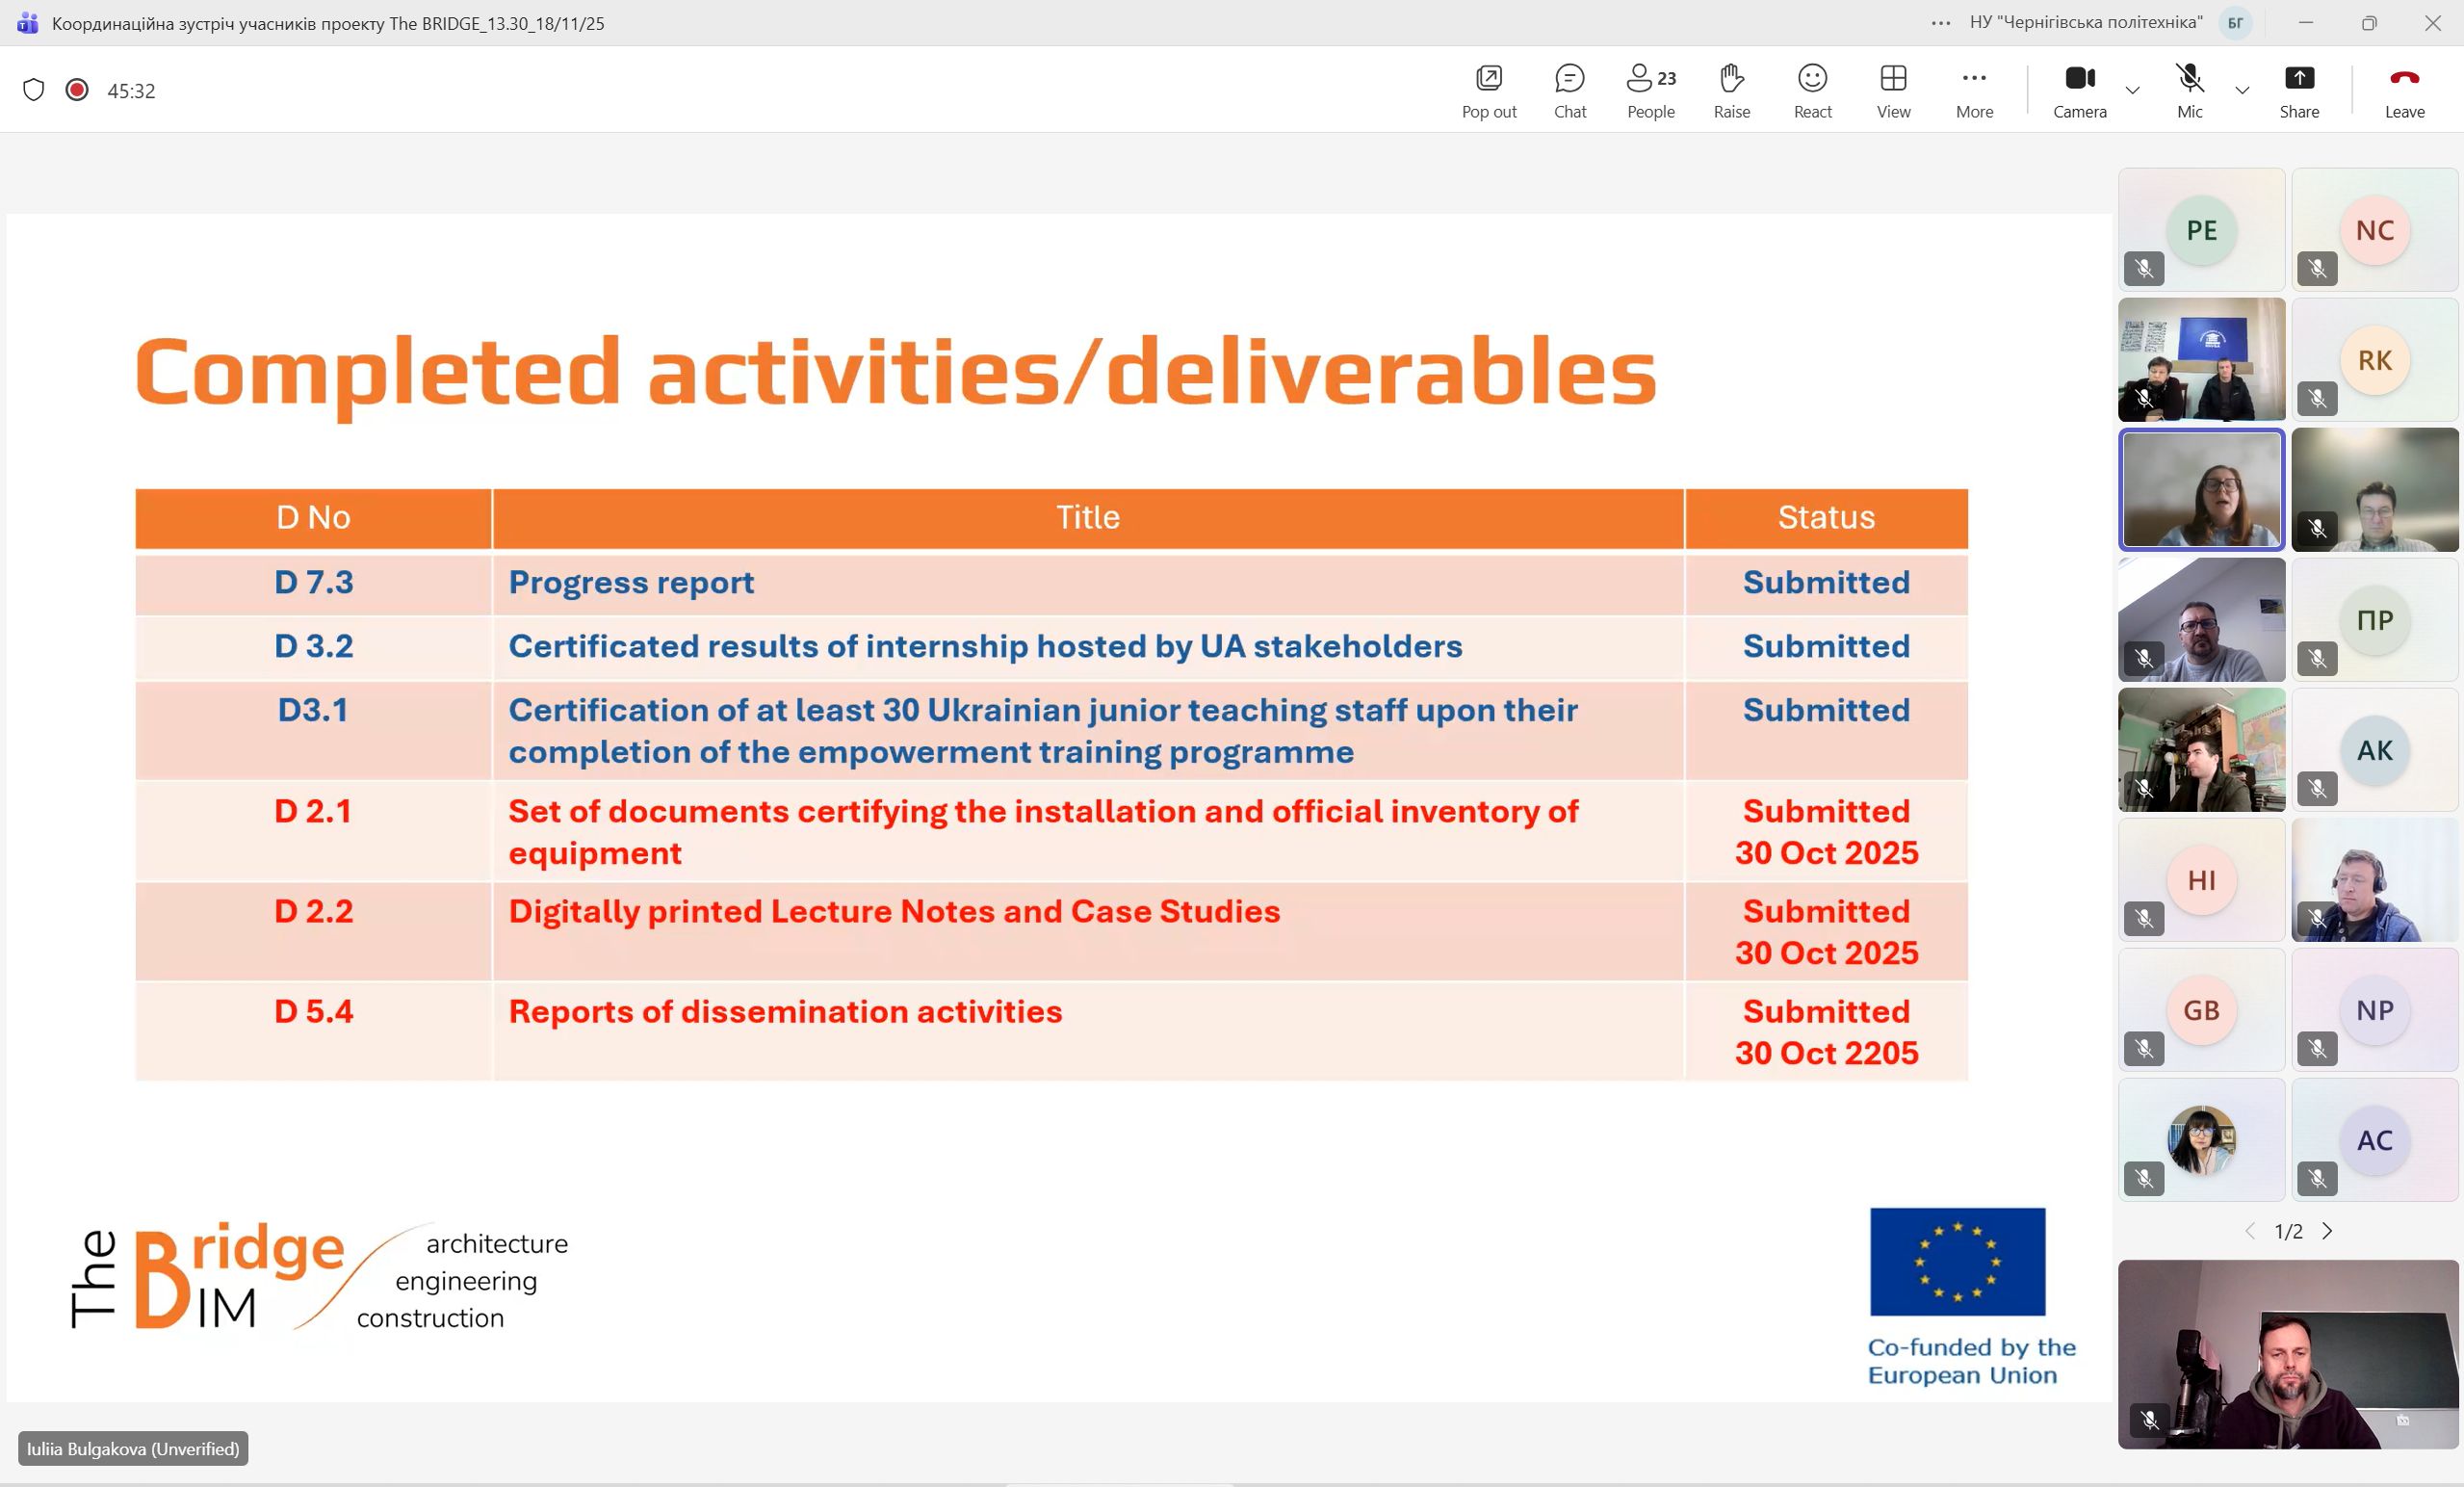Expand the Mic options arrow
The width and height of the screenshot is (2464, 1487).
2242,90
